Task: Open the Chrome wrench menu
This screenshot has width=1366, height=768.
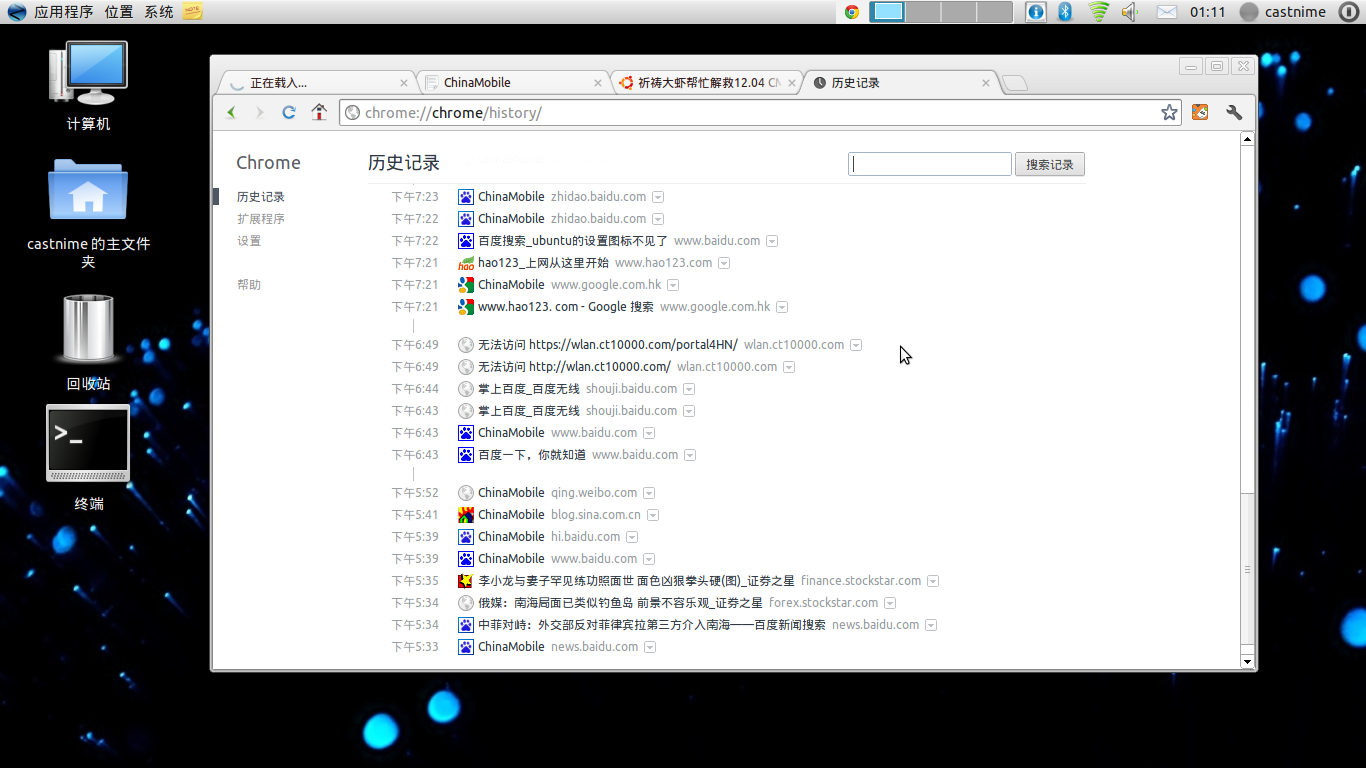Action: (x=1234, y=112)
